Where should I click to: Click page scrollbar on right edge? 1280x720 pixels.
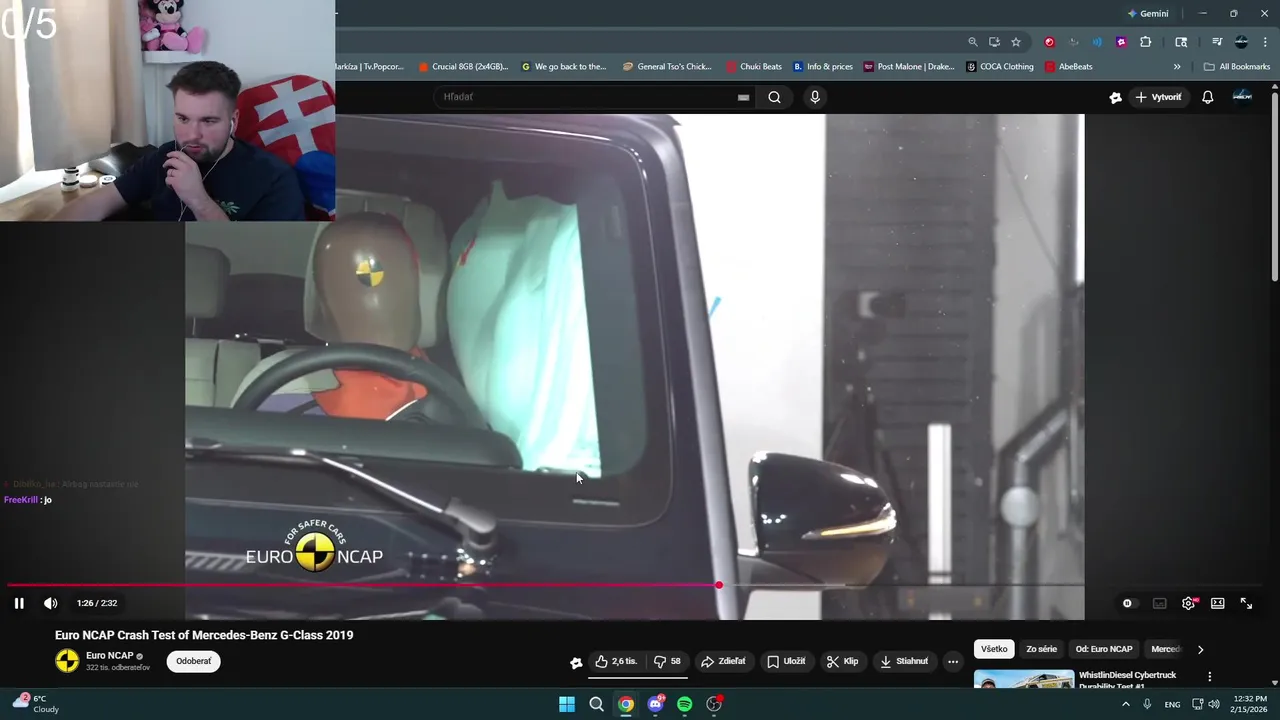point(1274,185)
